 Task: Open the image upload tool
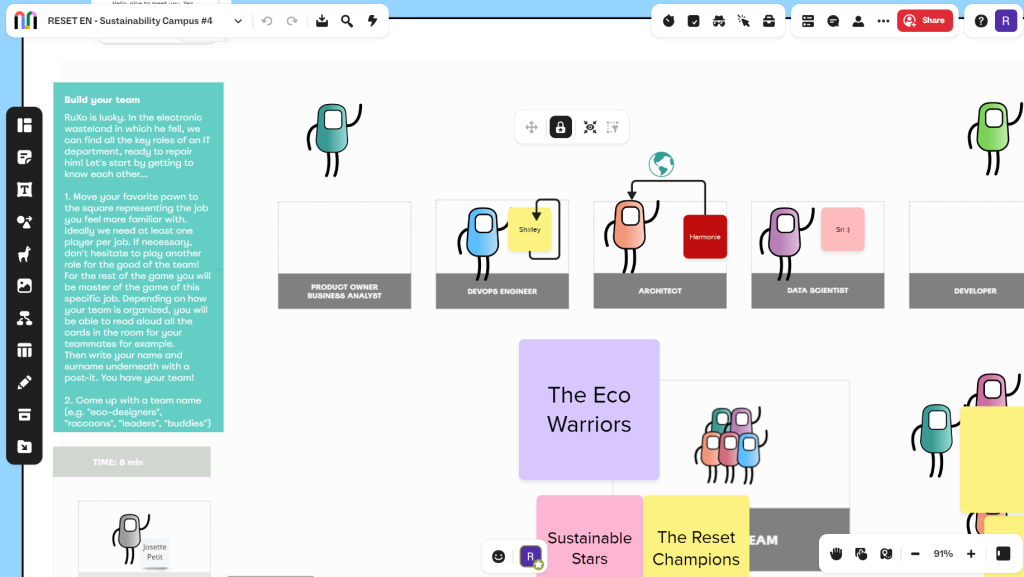point(24,286)
